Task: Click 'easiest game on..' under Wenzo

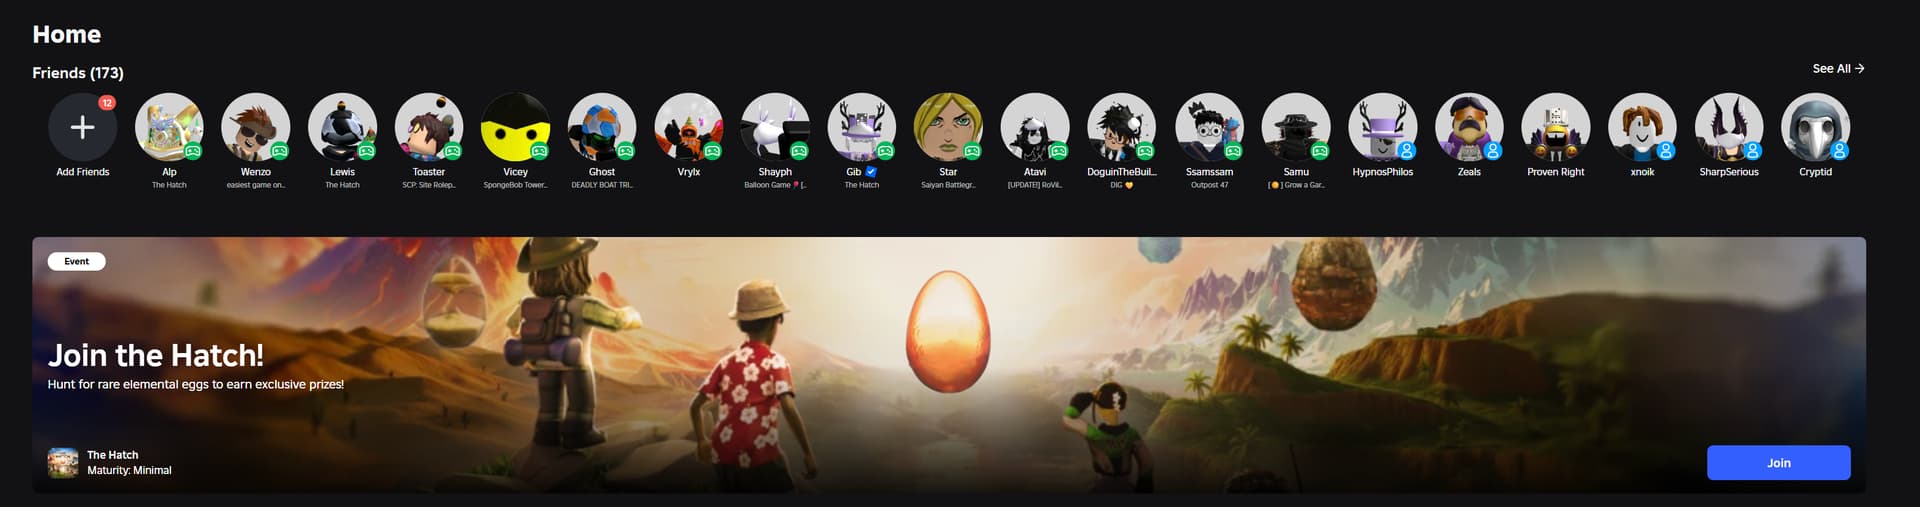Action: (x=256, y=185)
